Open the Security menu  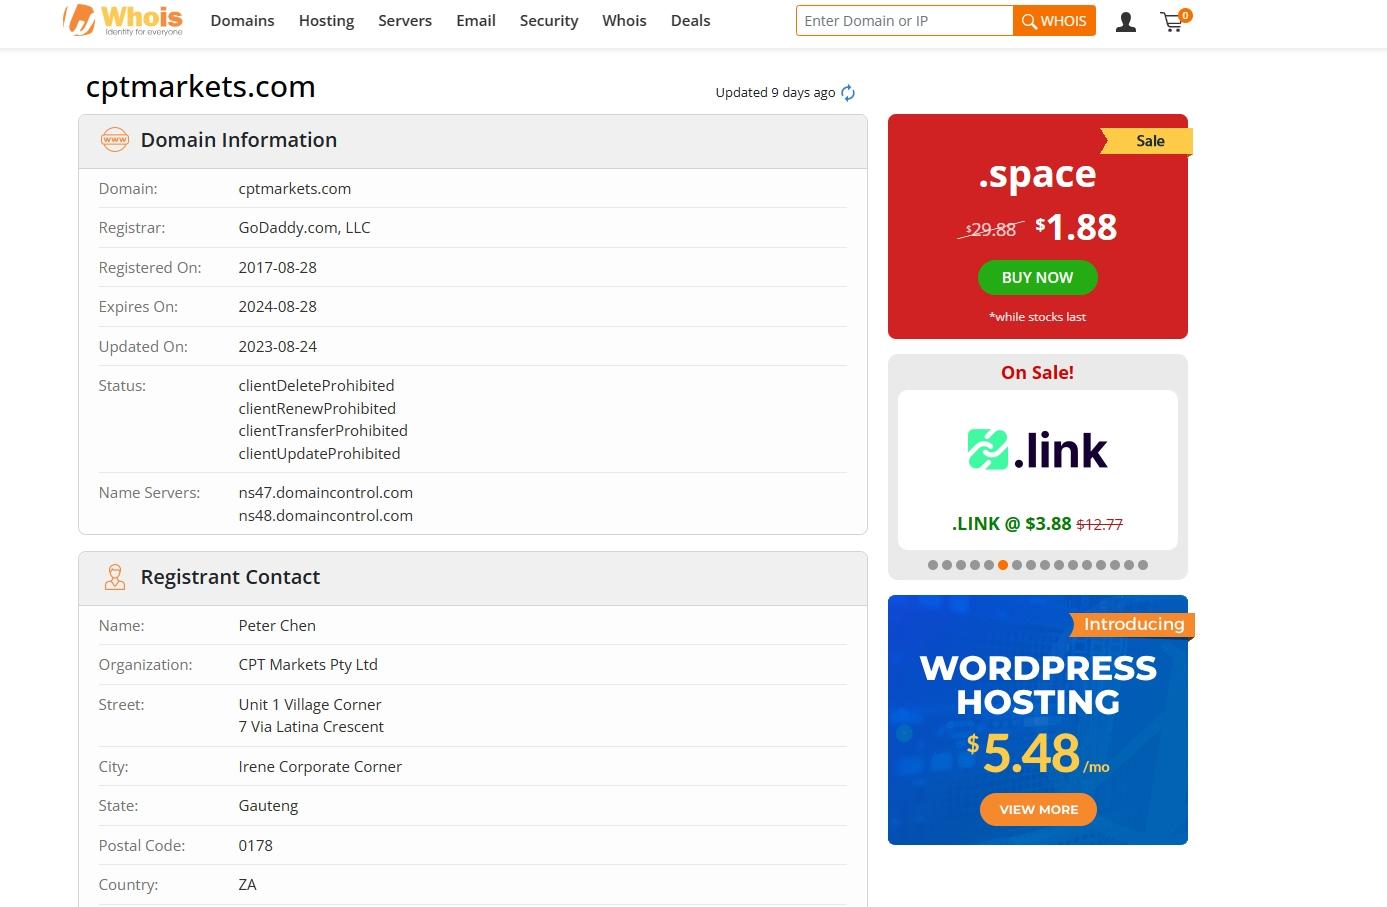(x=549, y=21)
